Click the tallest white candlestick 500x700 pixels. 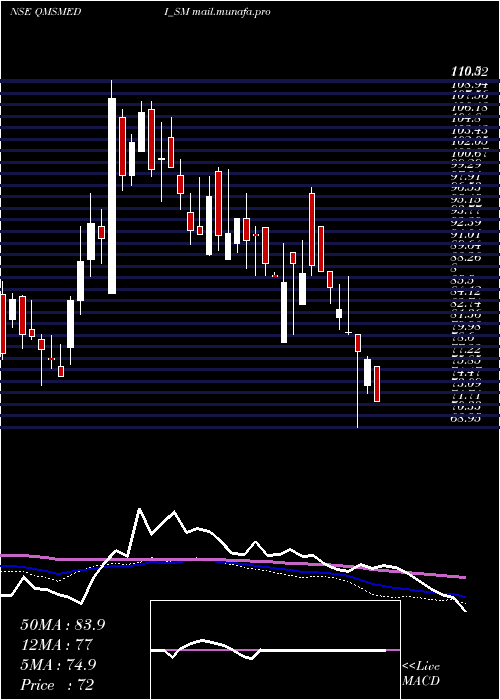point(112,196)
